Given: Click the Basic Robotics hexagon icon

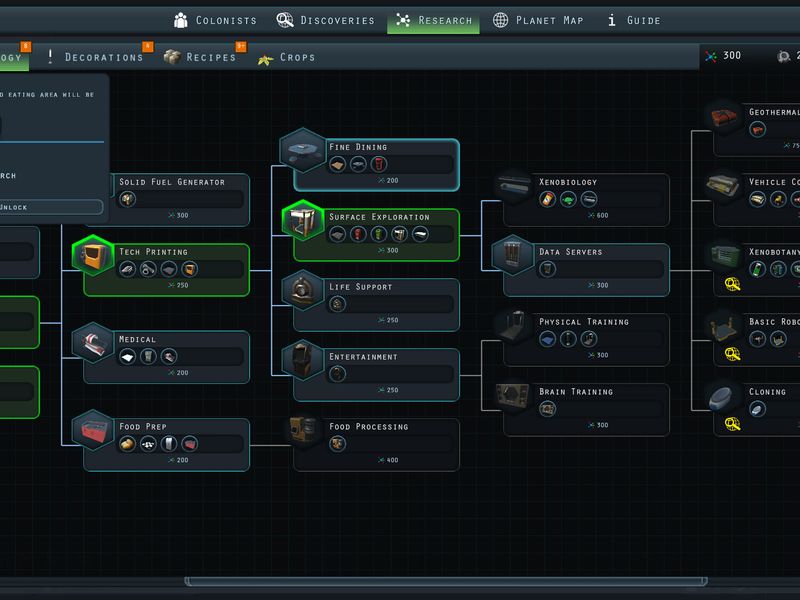Looking at the screenshot, I should click(723, 328).
